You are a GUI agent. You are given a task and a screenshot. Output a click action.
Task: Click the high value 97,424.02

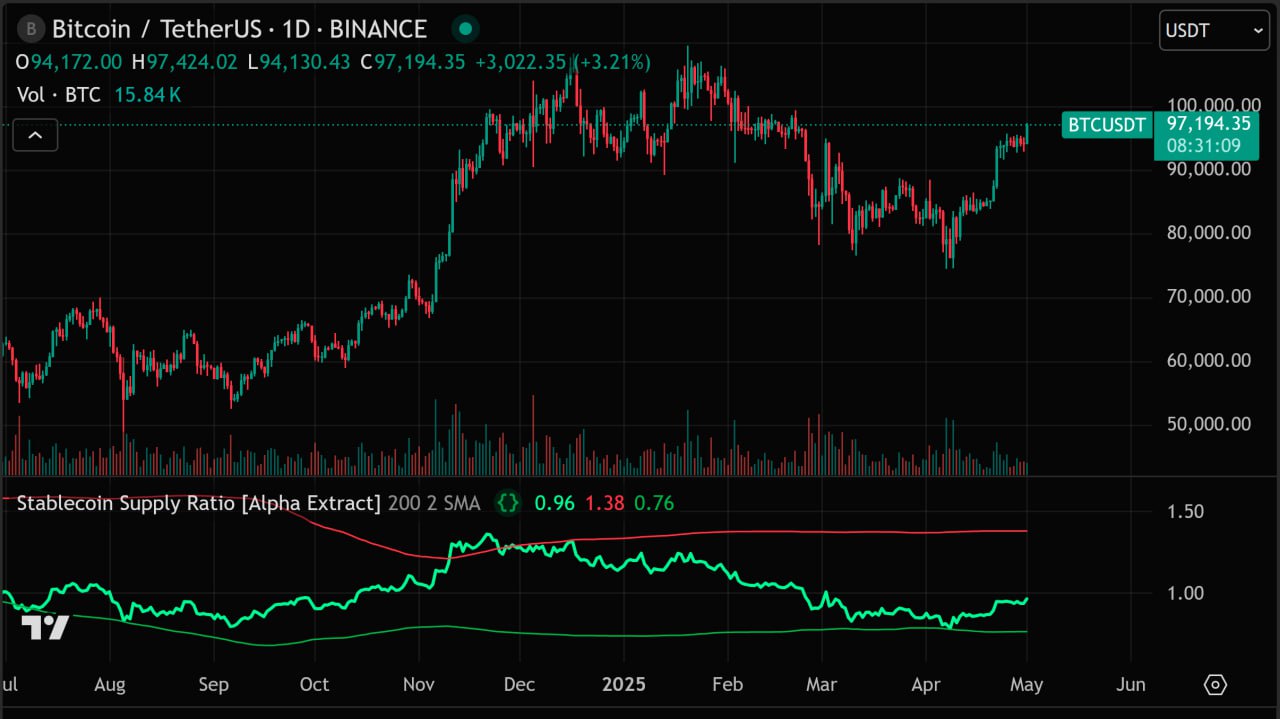coord(192,62)
